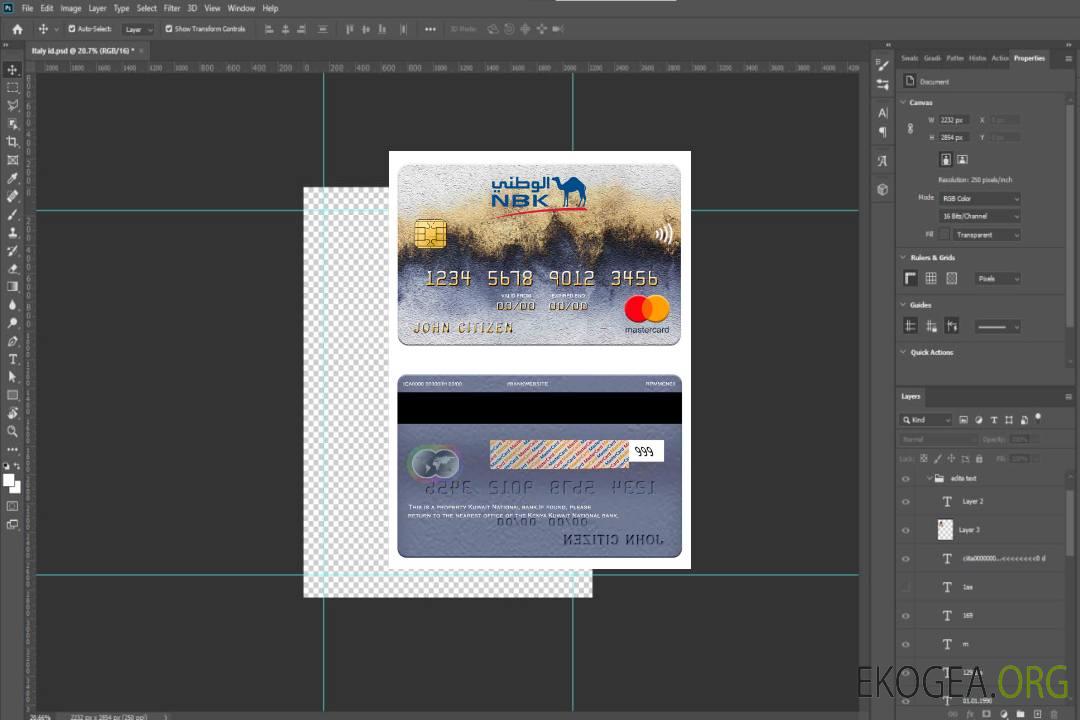Open the 16 Bits/Channel dropdown
Image resolution: width=1080 pixels, height=720 pixels.
click(979, 216)
